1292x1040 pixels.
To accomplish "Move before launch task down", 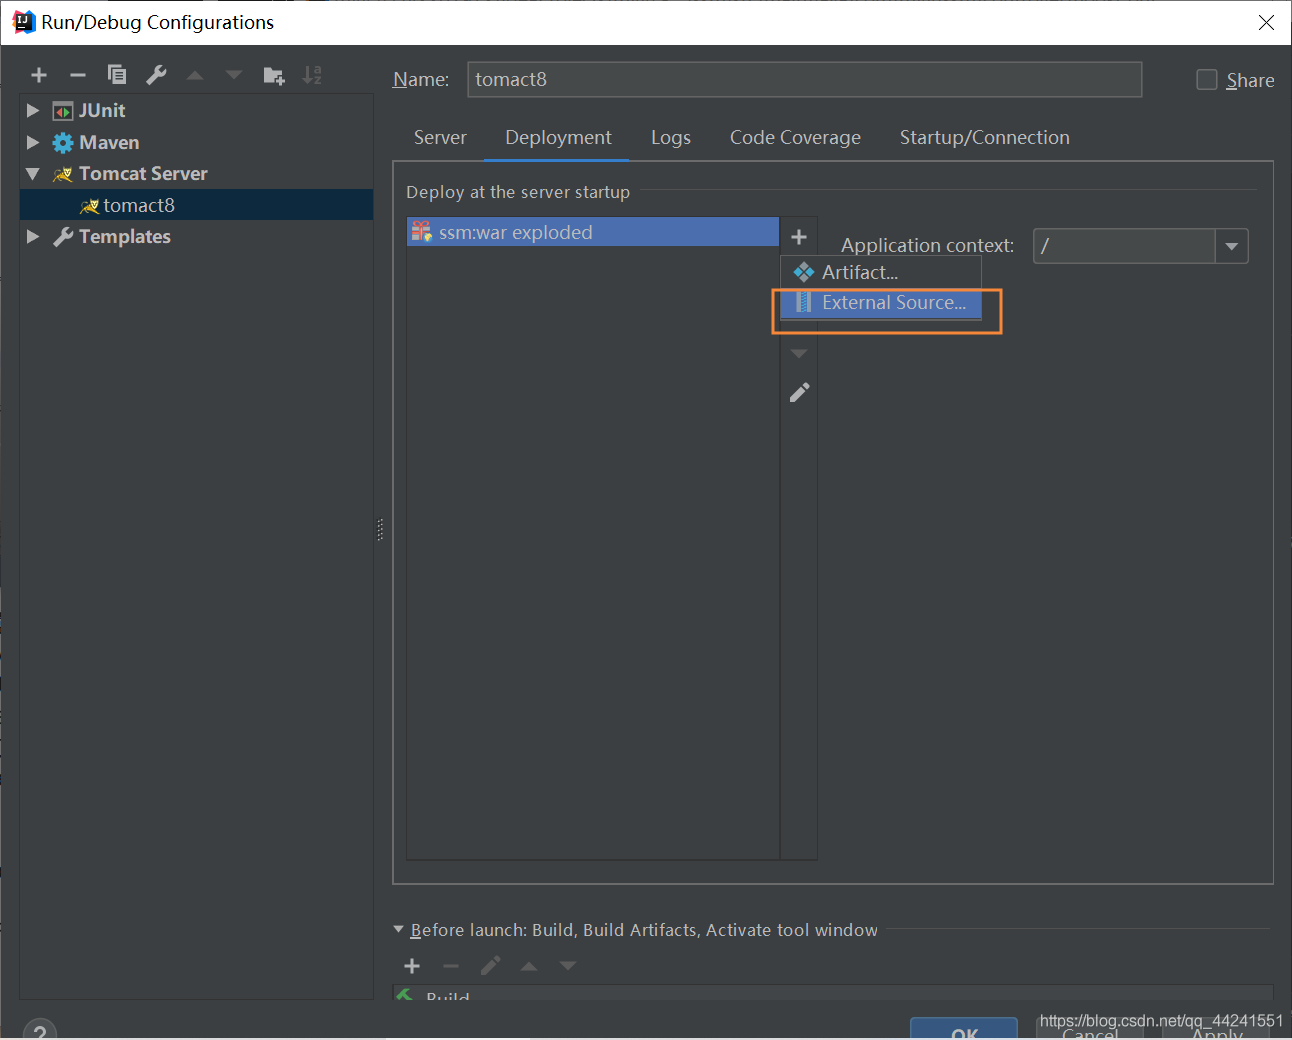I will (x=568, y=966).
